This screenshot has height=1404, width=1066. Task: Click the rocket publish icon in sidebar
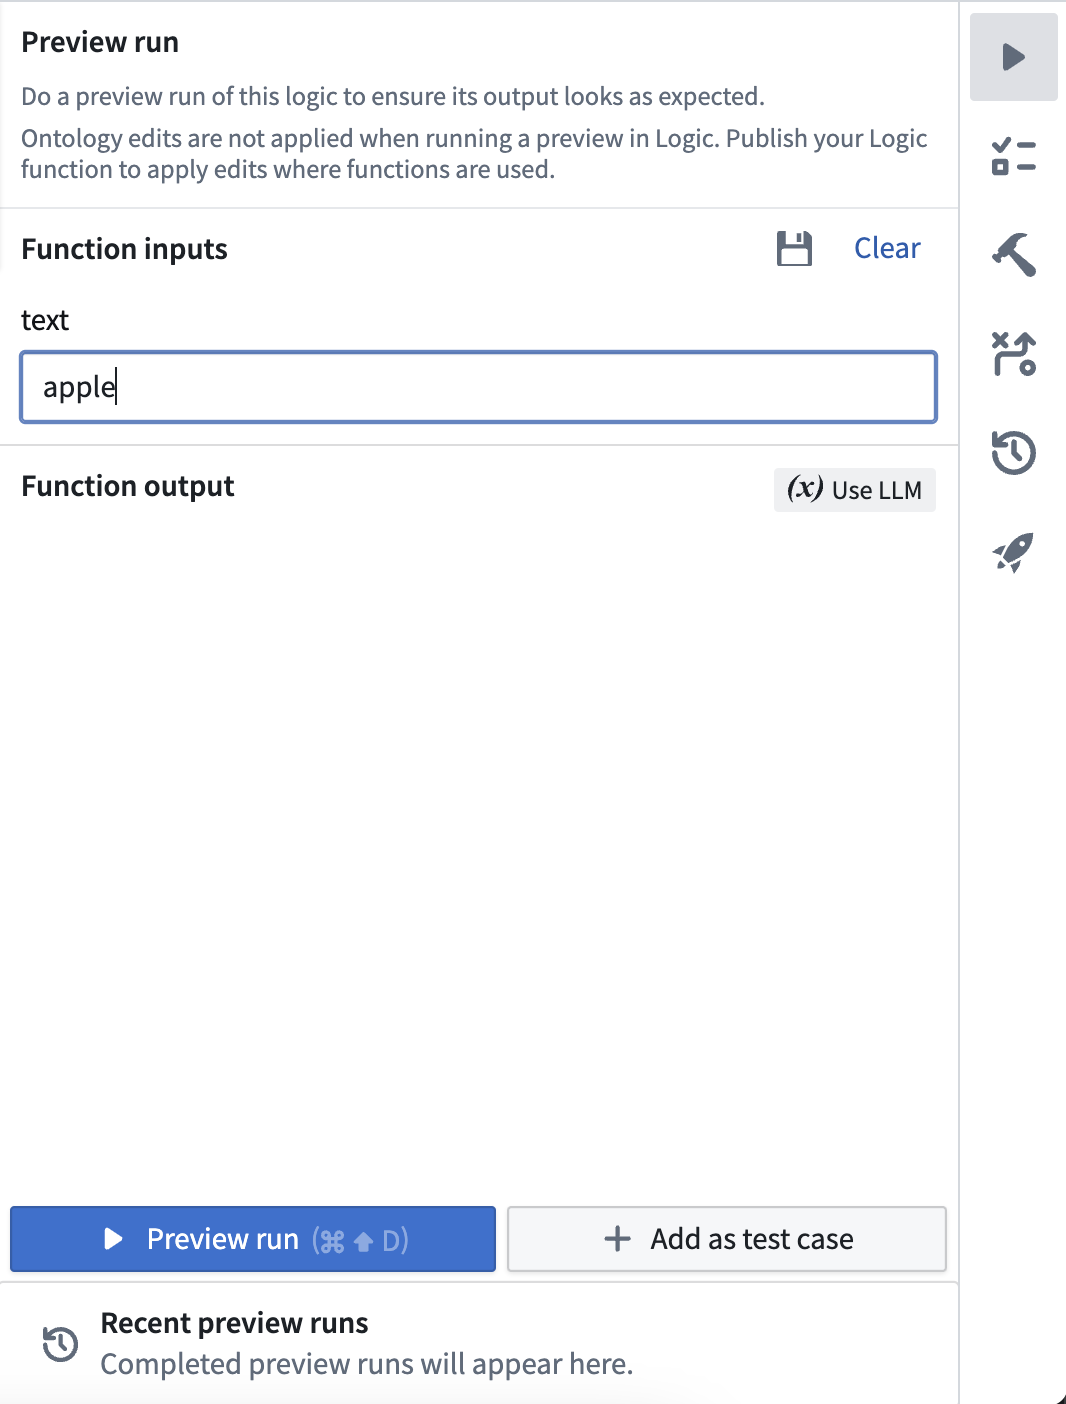click(x=1013, y=551)
